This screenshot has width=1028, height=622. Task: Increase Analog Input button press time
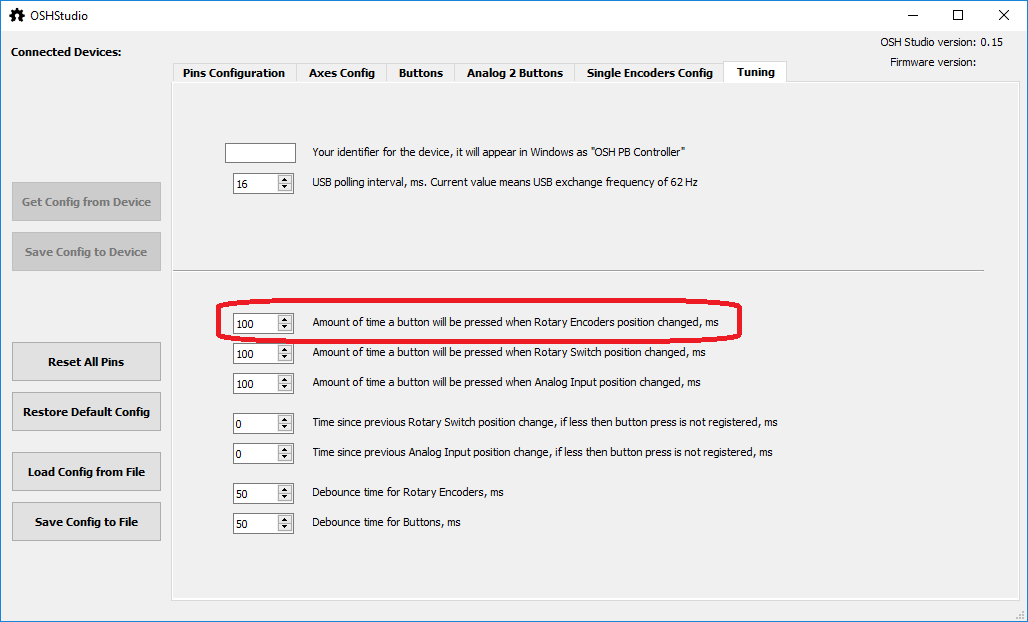click(x=285, y=380)
